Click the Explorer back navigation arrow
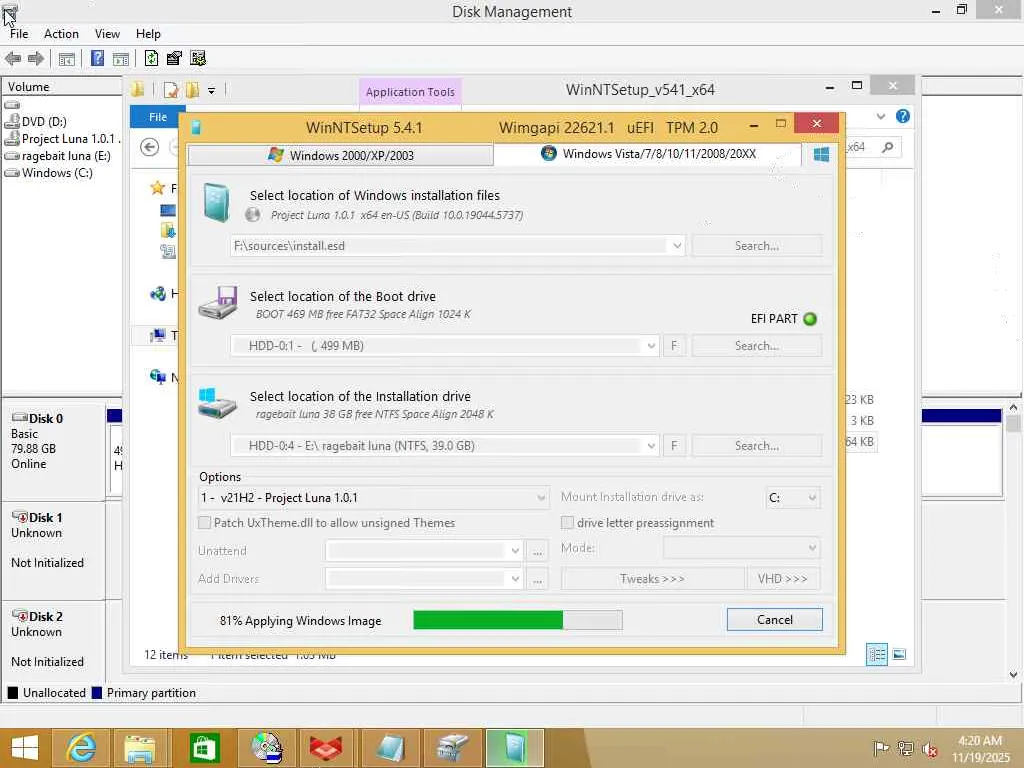 pos(150,148)
